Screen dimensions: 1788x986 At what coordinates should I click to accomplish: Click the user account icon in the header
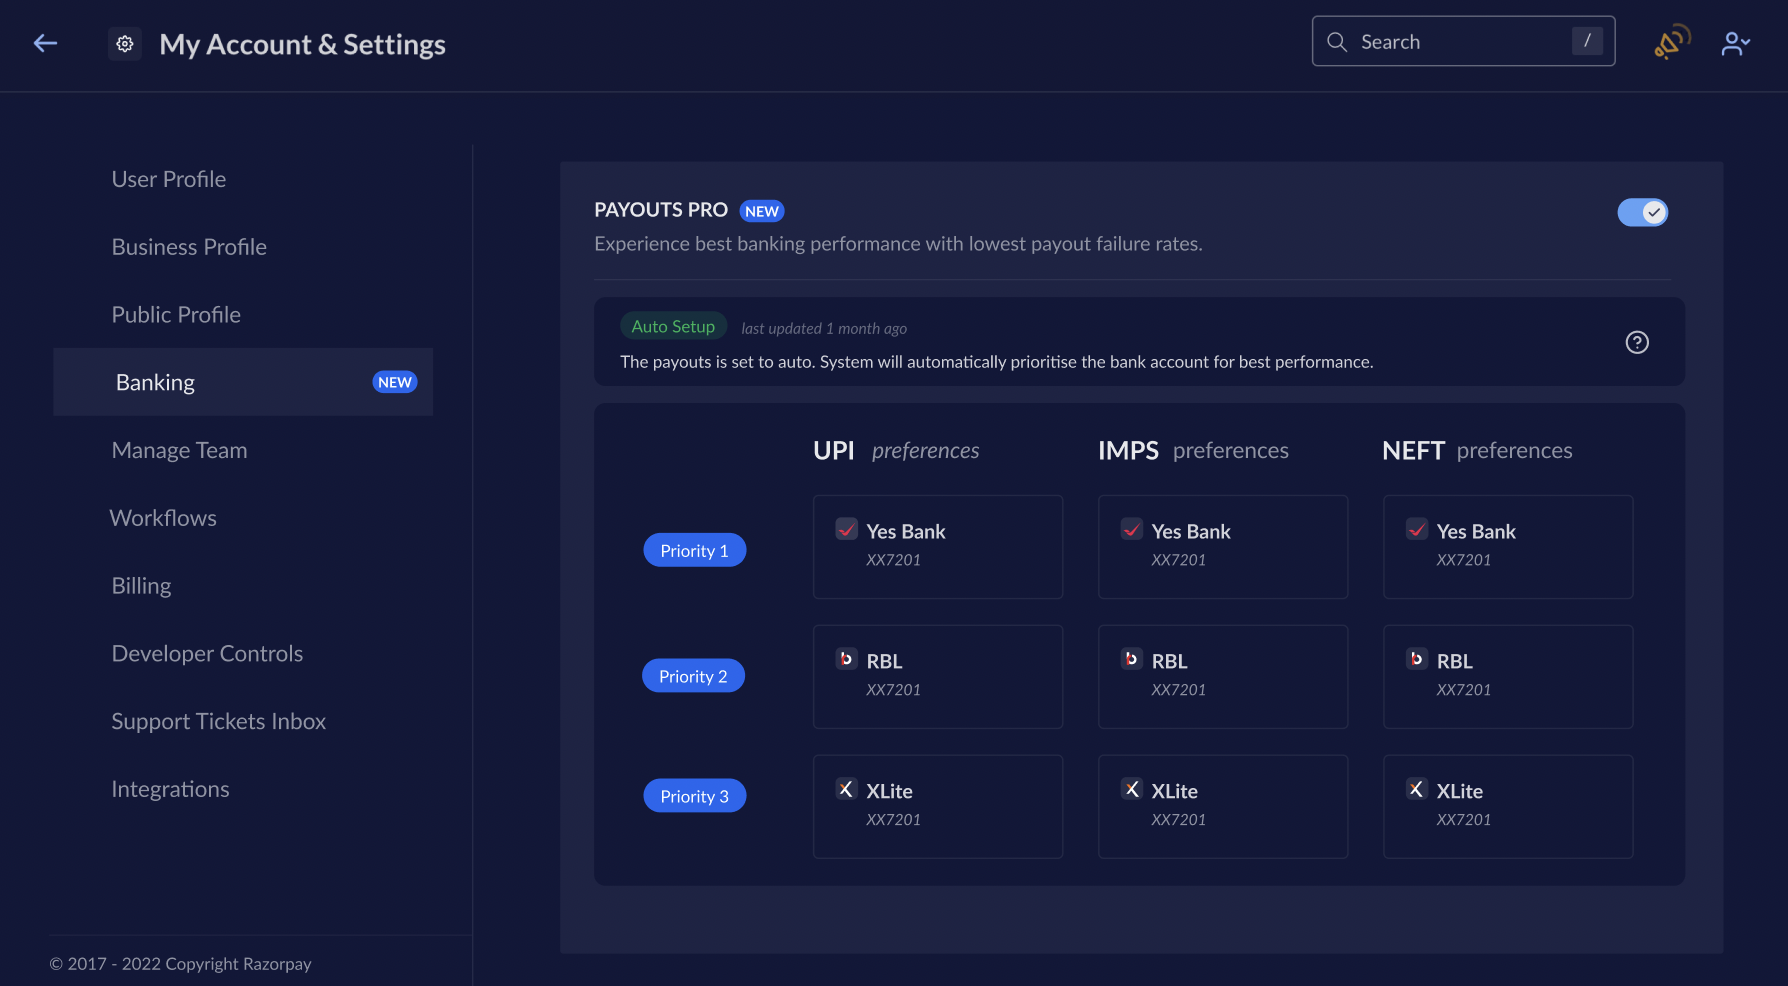coord(1731,42)
